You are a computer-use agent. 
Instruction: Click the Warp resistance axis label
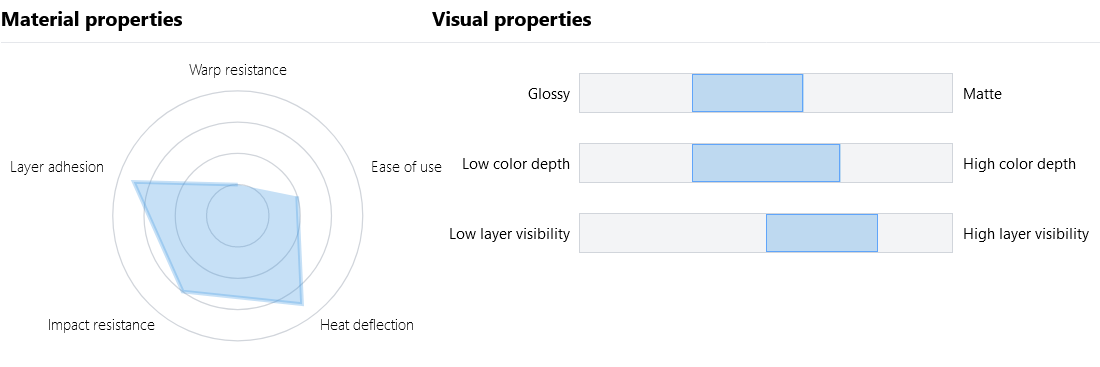[238, 69]
